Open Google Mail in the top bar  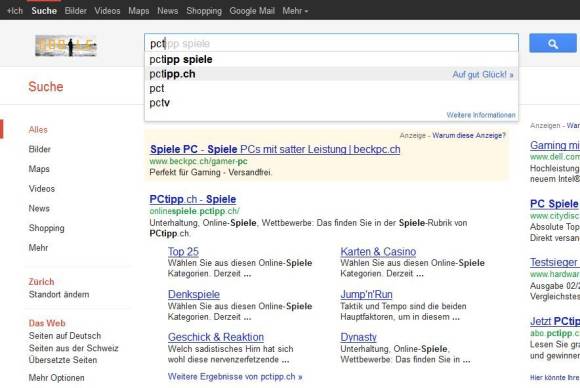click(252, 11)
